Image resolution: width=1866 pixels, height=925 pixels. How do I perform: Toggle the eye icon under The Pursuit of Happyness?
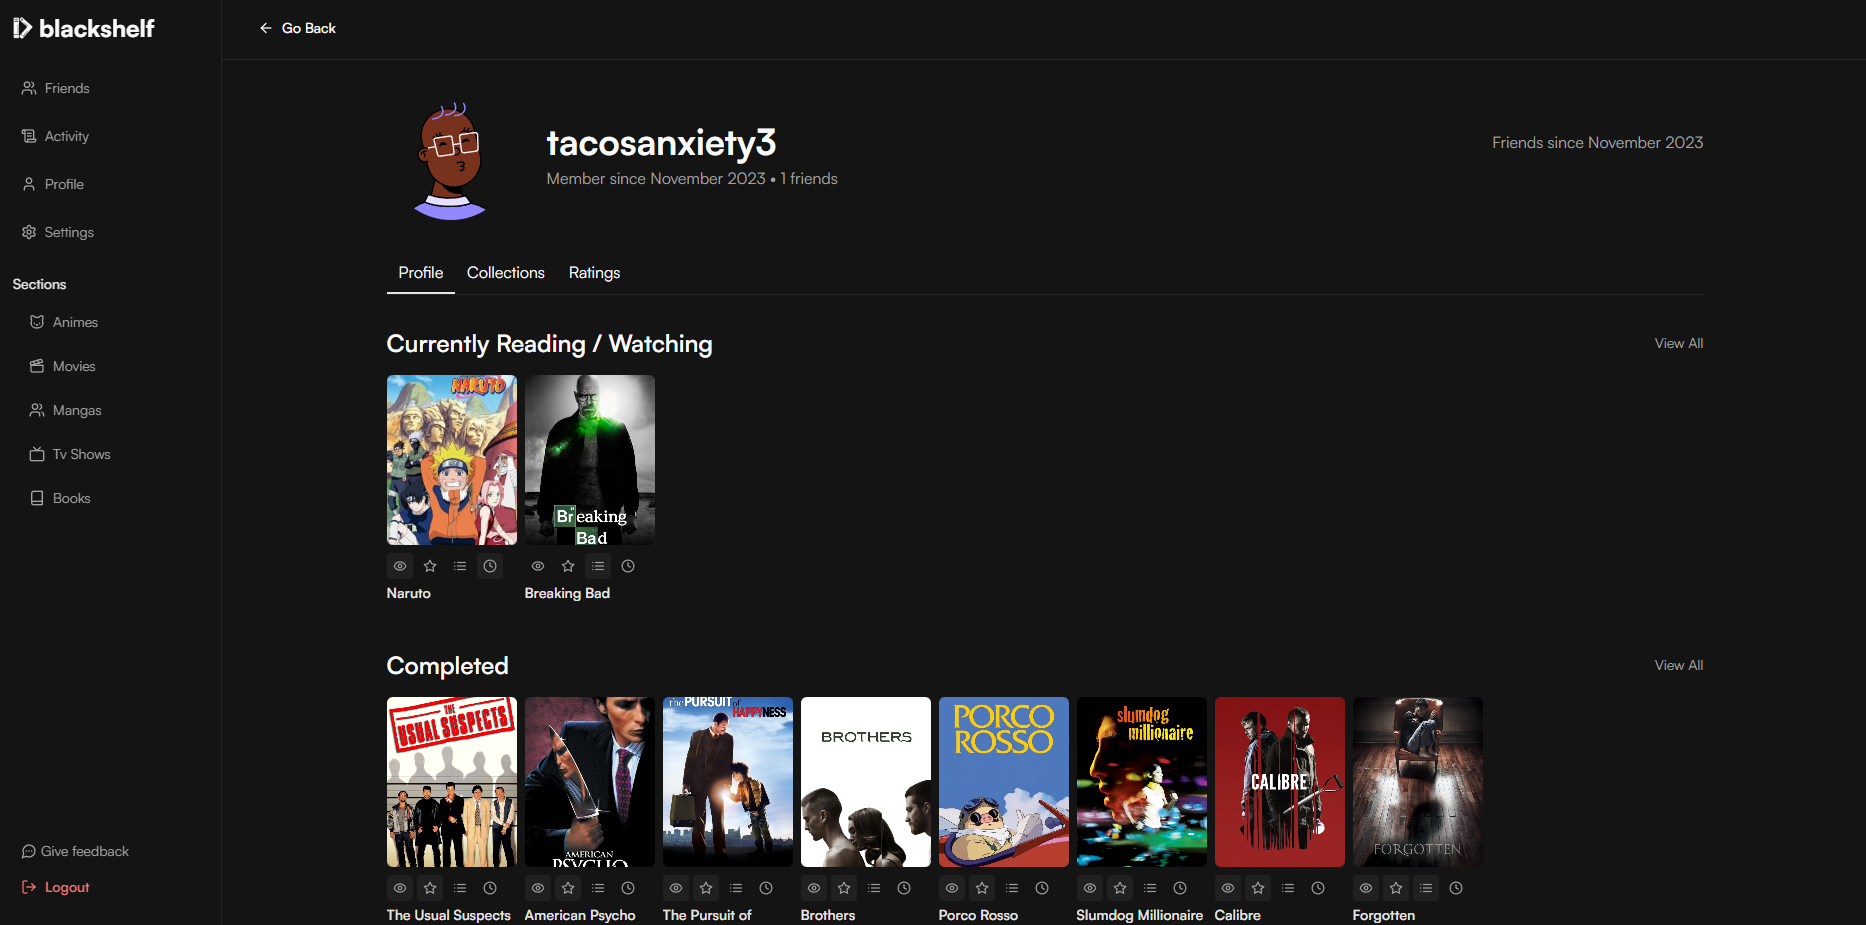676,888
